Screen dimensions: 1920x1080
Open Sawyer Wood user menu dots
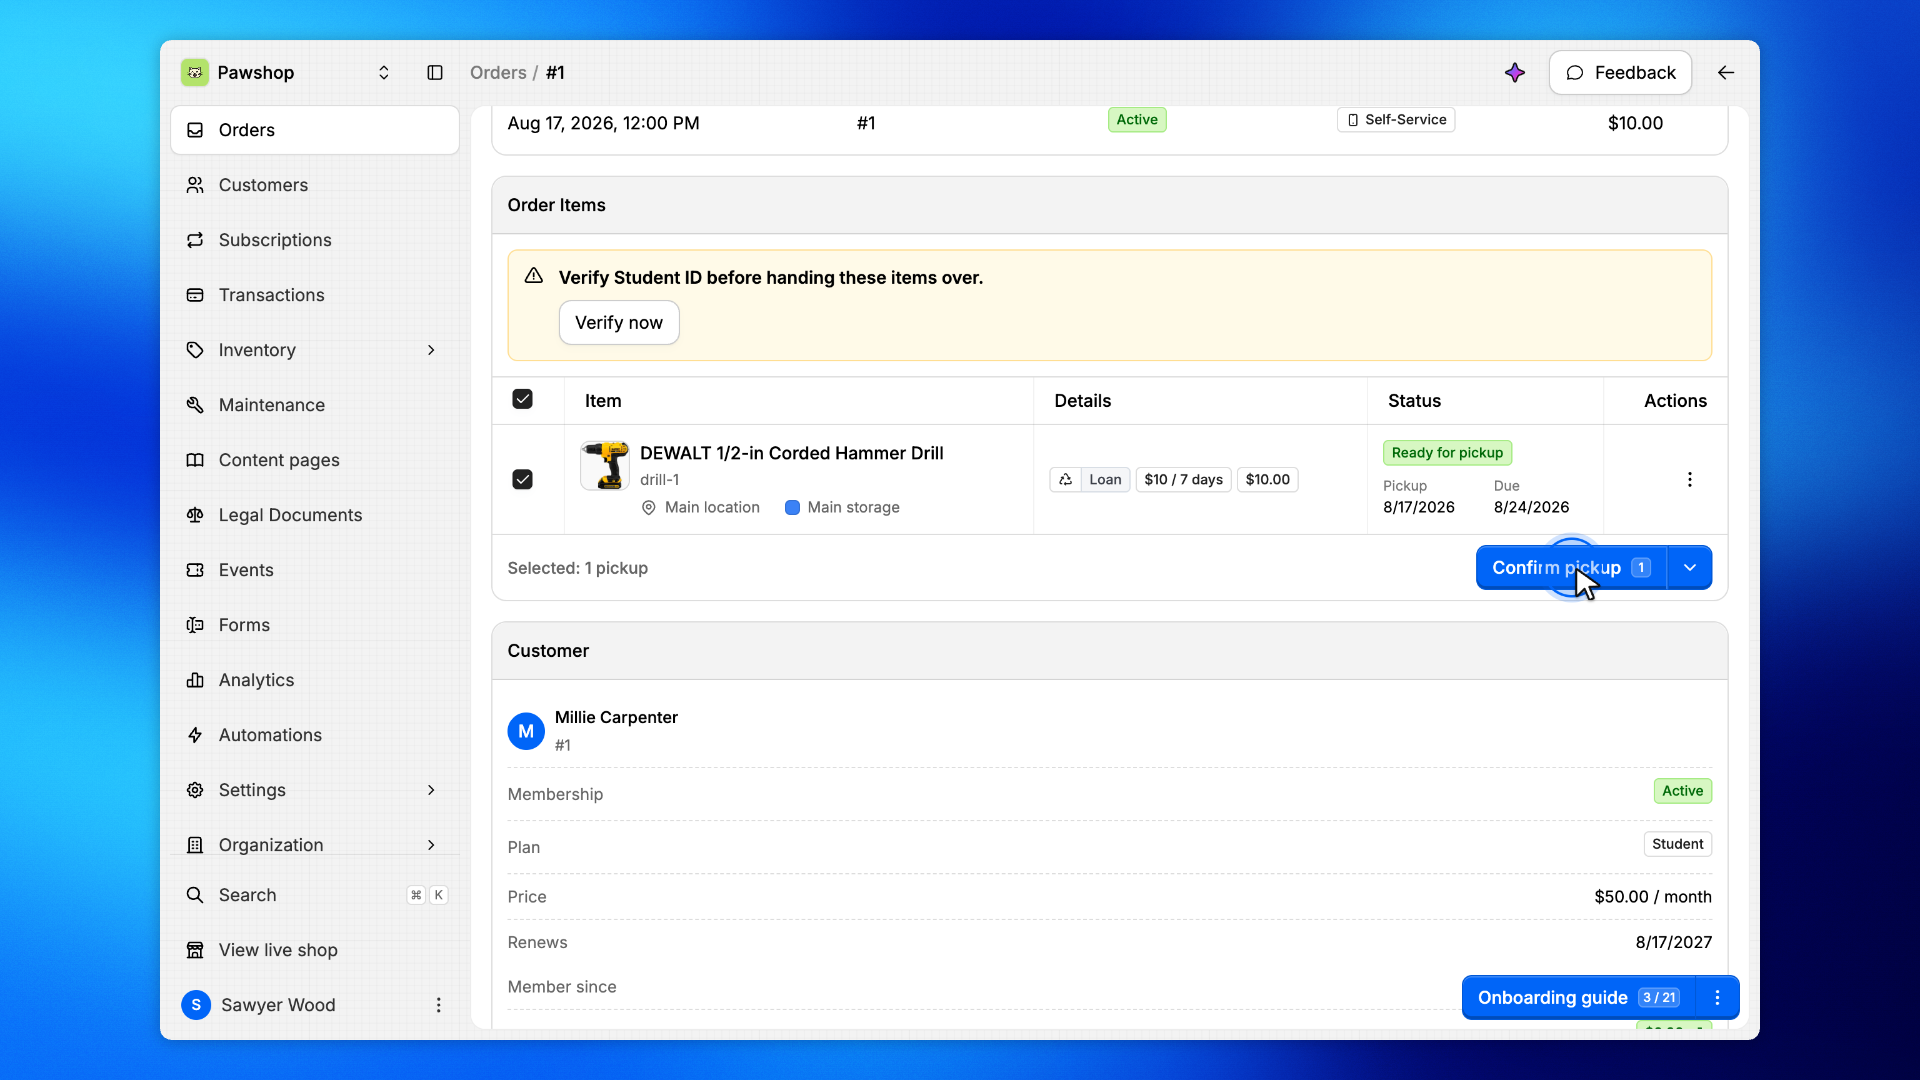pos(438,1005)
